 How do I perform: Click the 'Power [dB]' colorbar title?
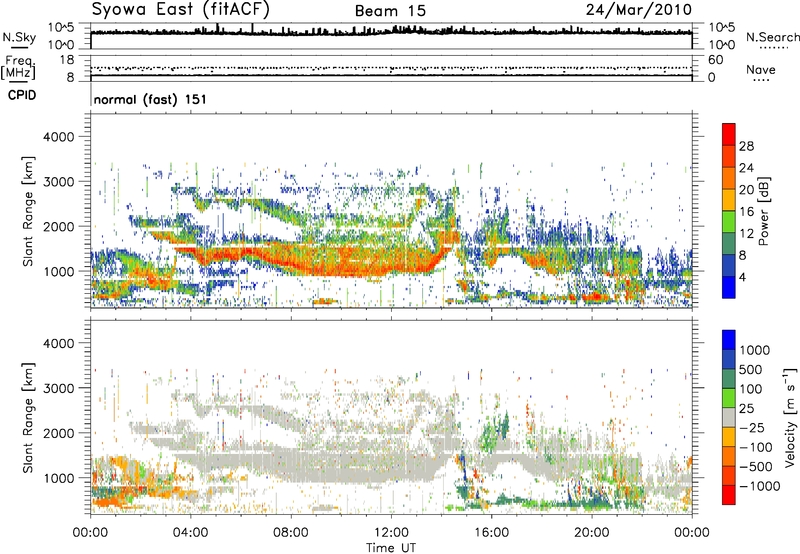764,211
